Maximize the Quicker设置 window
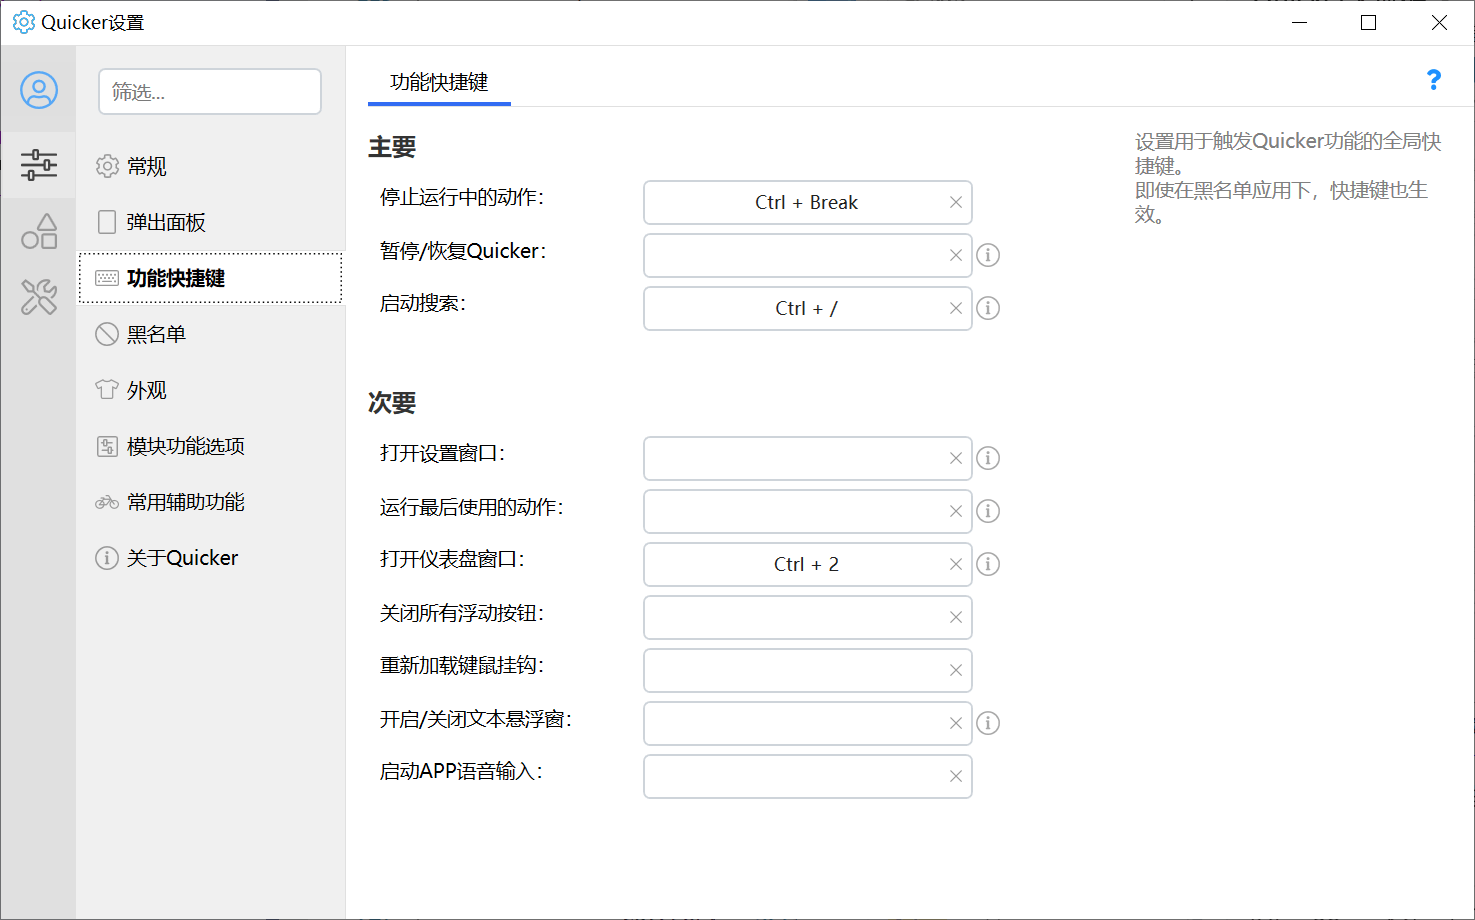This screenshot has width=1475, height=920. (1369, 22)
